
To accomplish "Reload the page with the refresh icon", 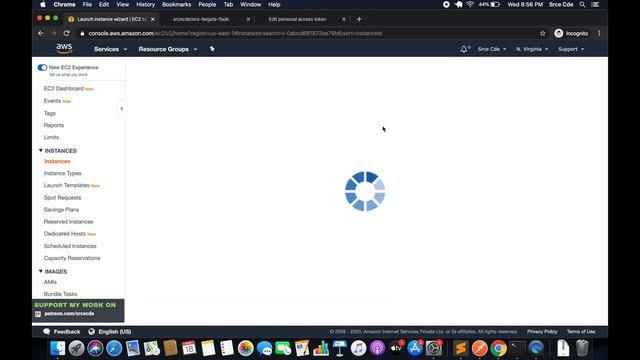I will (67, 33).
